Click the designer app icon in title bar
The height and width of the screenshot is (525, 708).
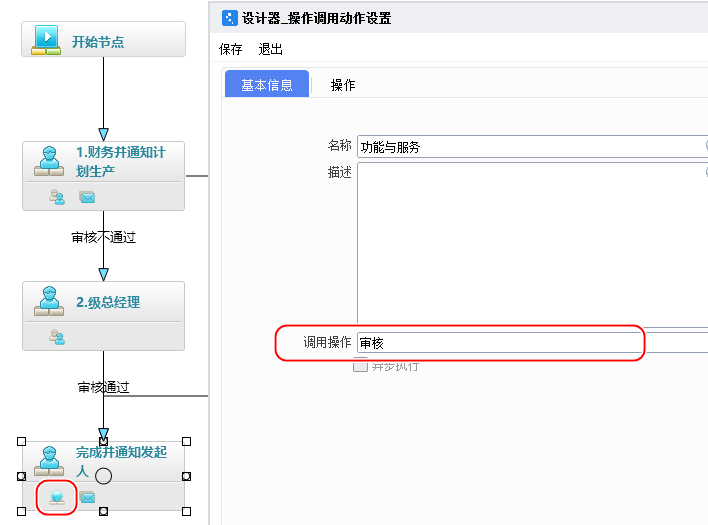coord(229,17)
